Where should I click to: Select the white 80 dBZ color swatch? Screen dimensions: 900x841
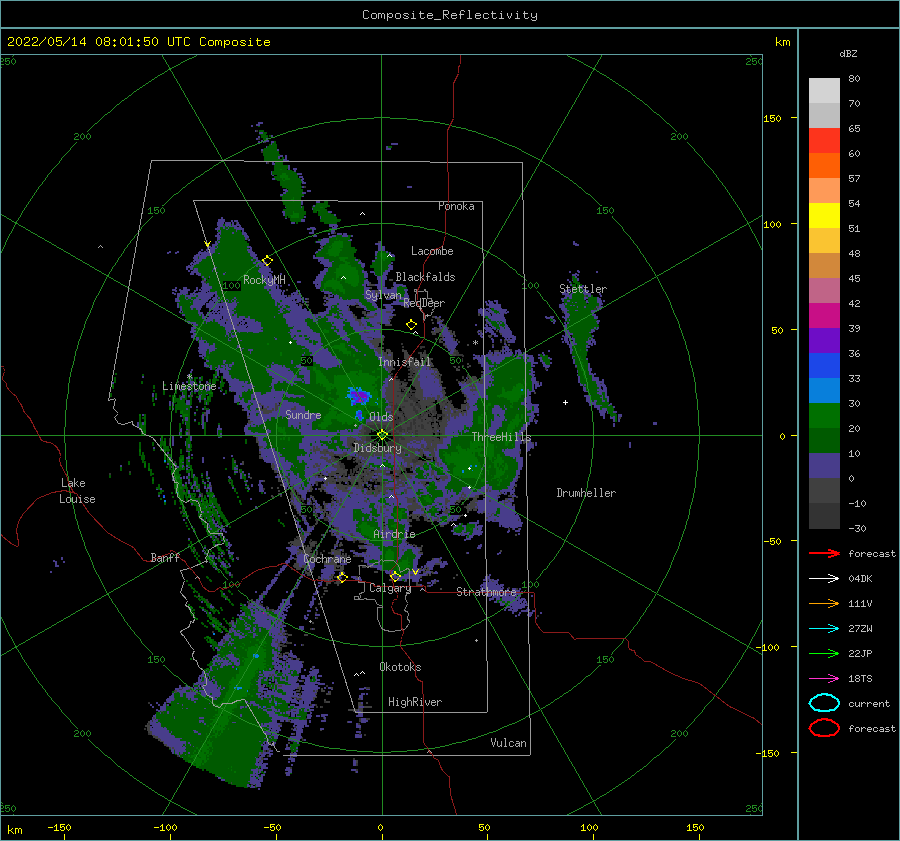(824, 91)
